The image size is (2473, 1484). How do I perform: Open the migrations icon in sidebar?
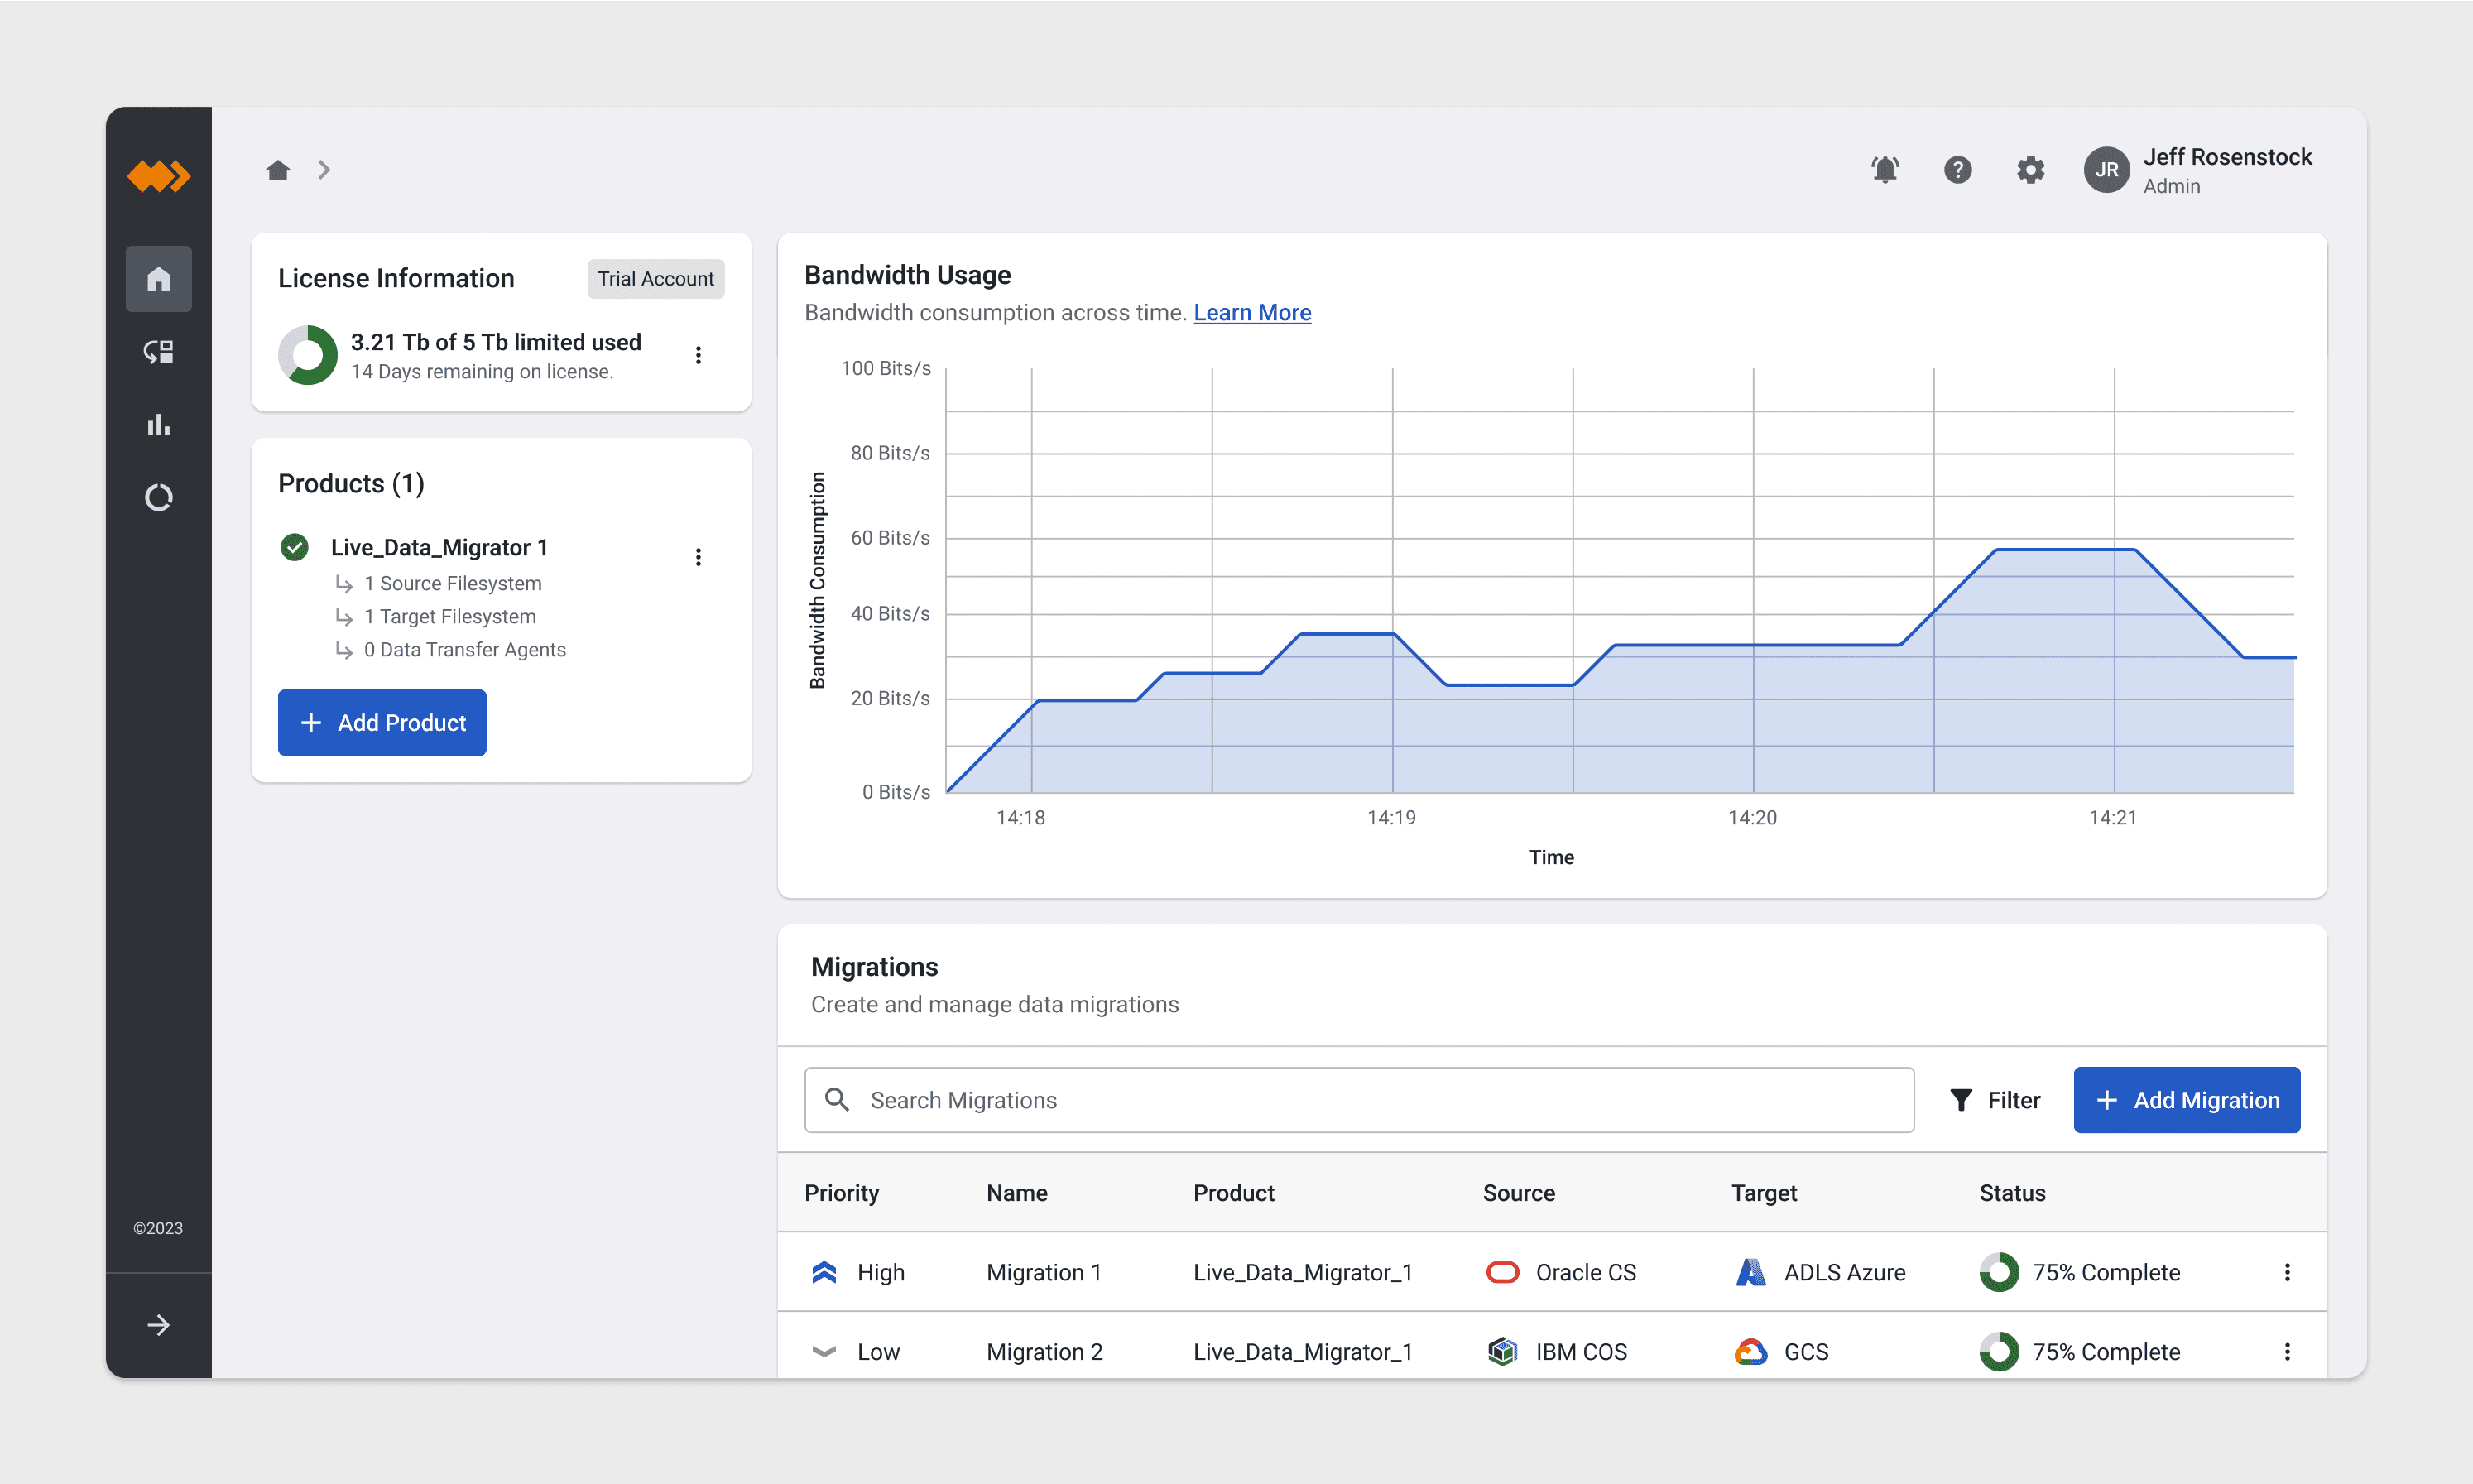tap(158, 352)
